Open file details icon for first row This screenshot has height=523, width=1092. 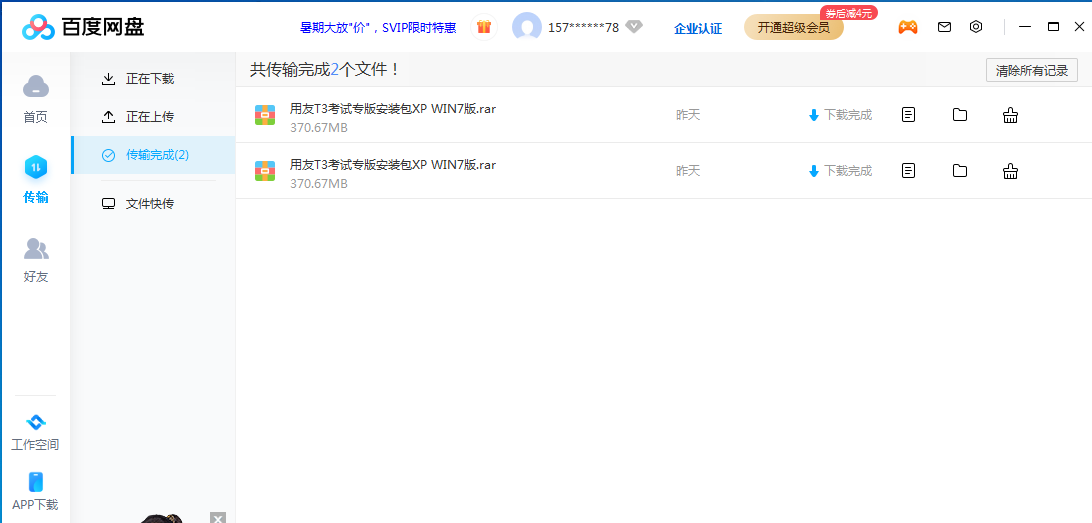(908, 115)
